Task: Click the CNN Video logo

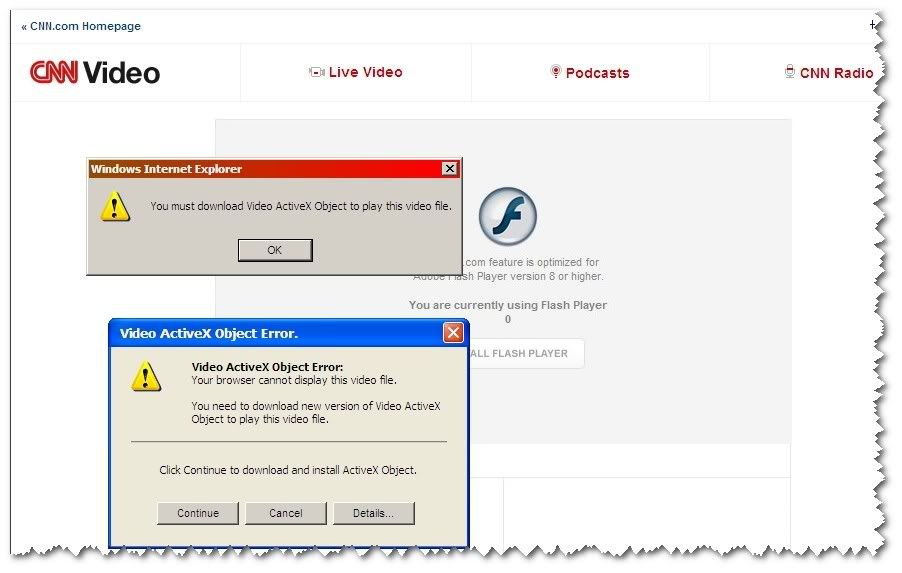Action: click(95, 72)
